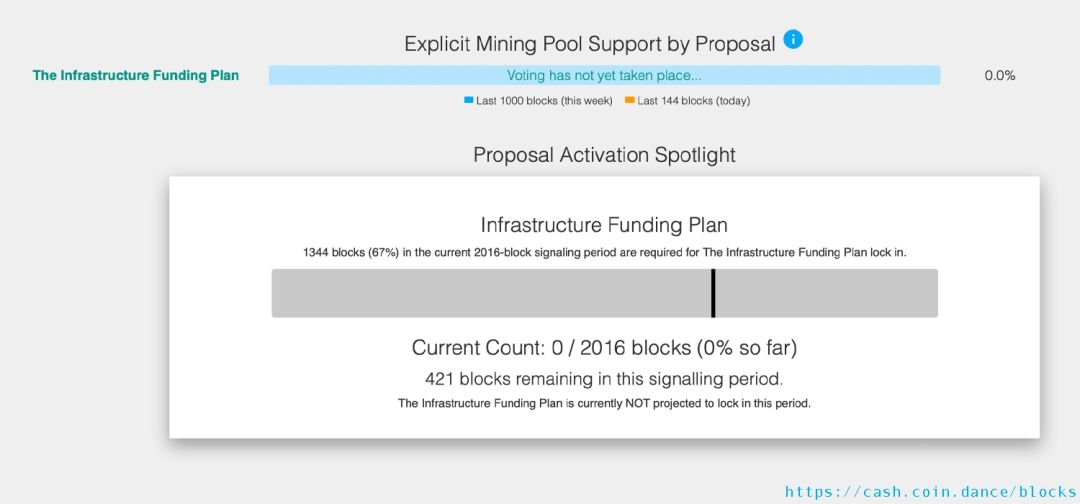
Task: Toggle 'Last 144 blocks (today)' legend label
Action: [693, 101]
